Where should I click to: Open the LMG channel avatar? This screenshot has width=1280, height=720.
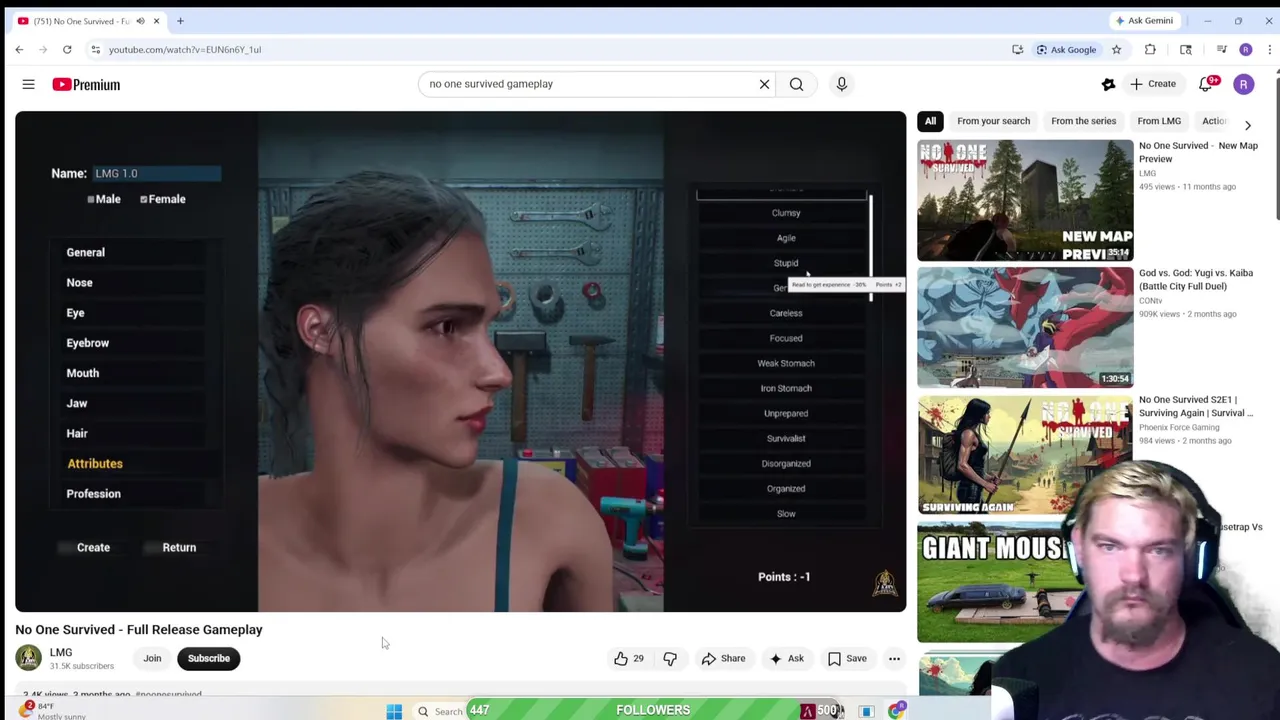pos(28,658)
